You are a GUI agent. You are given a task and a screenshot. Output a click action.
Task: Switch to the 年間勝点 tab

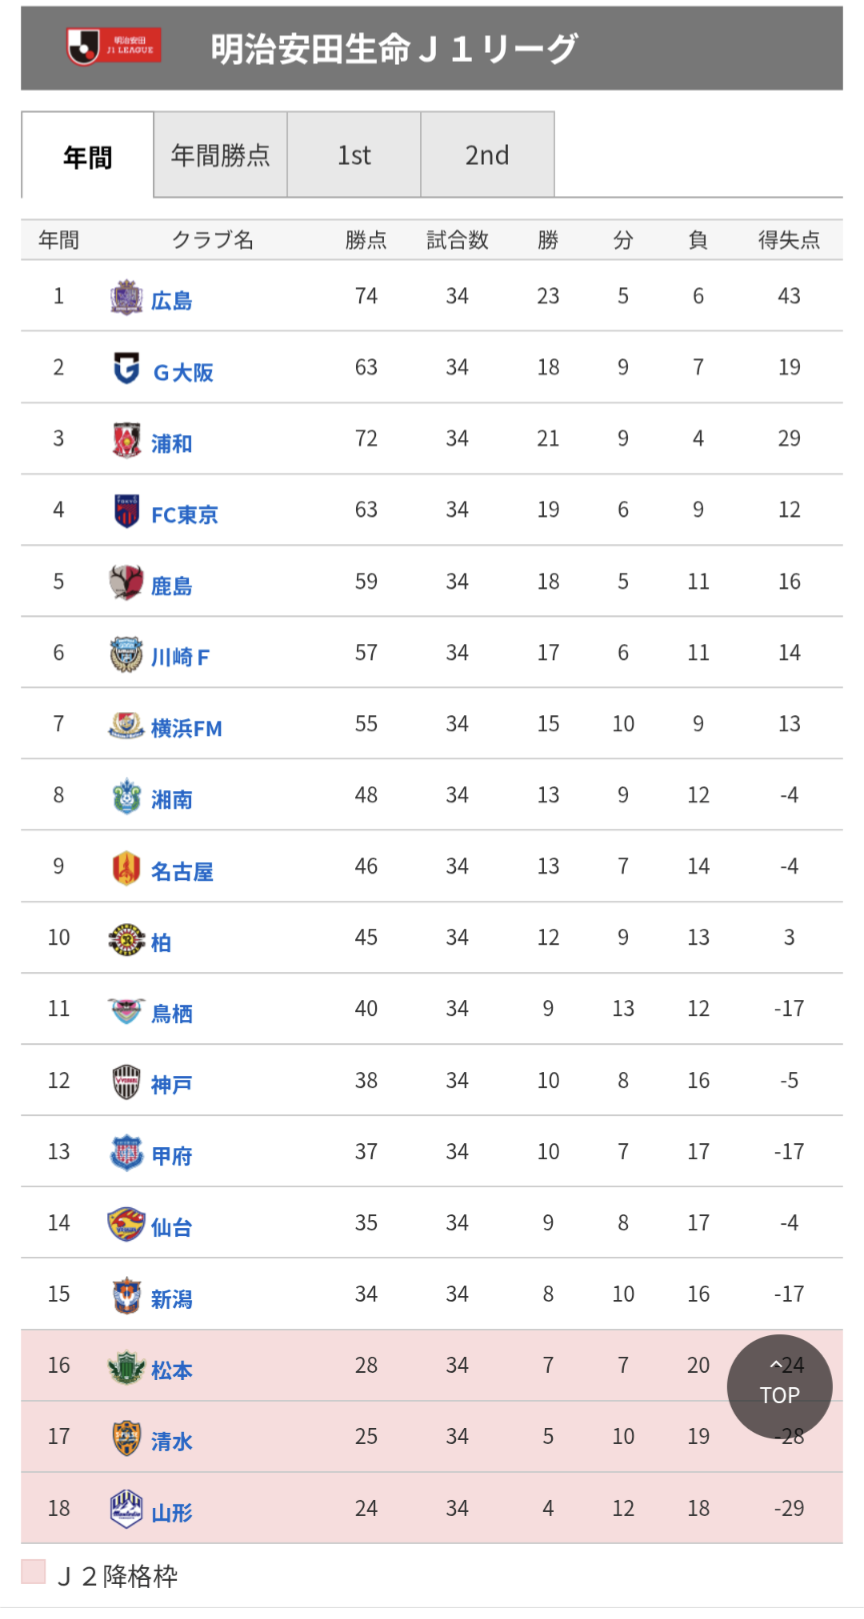click(x=220, y=155)
